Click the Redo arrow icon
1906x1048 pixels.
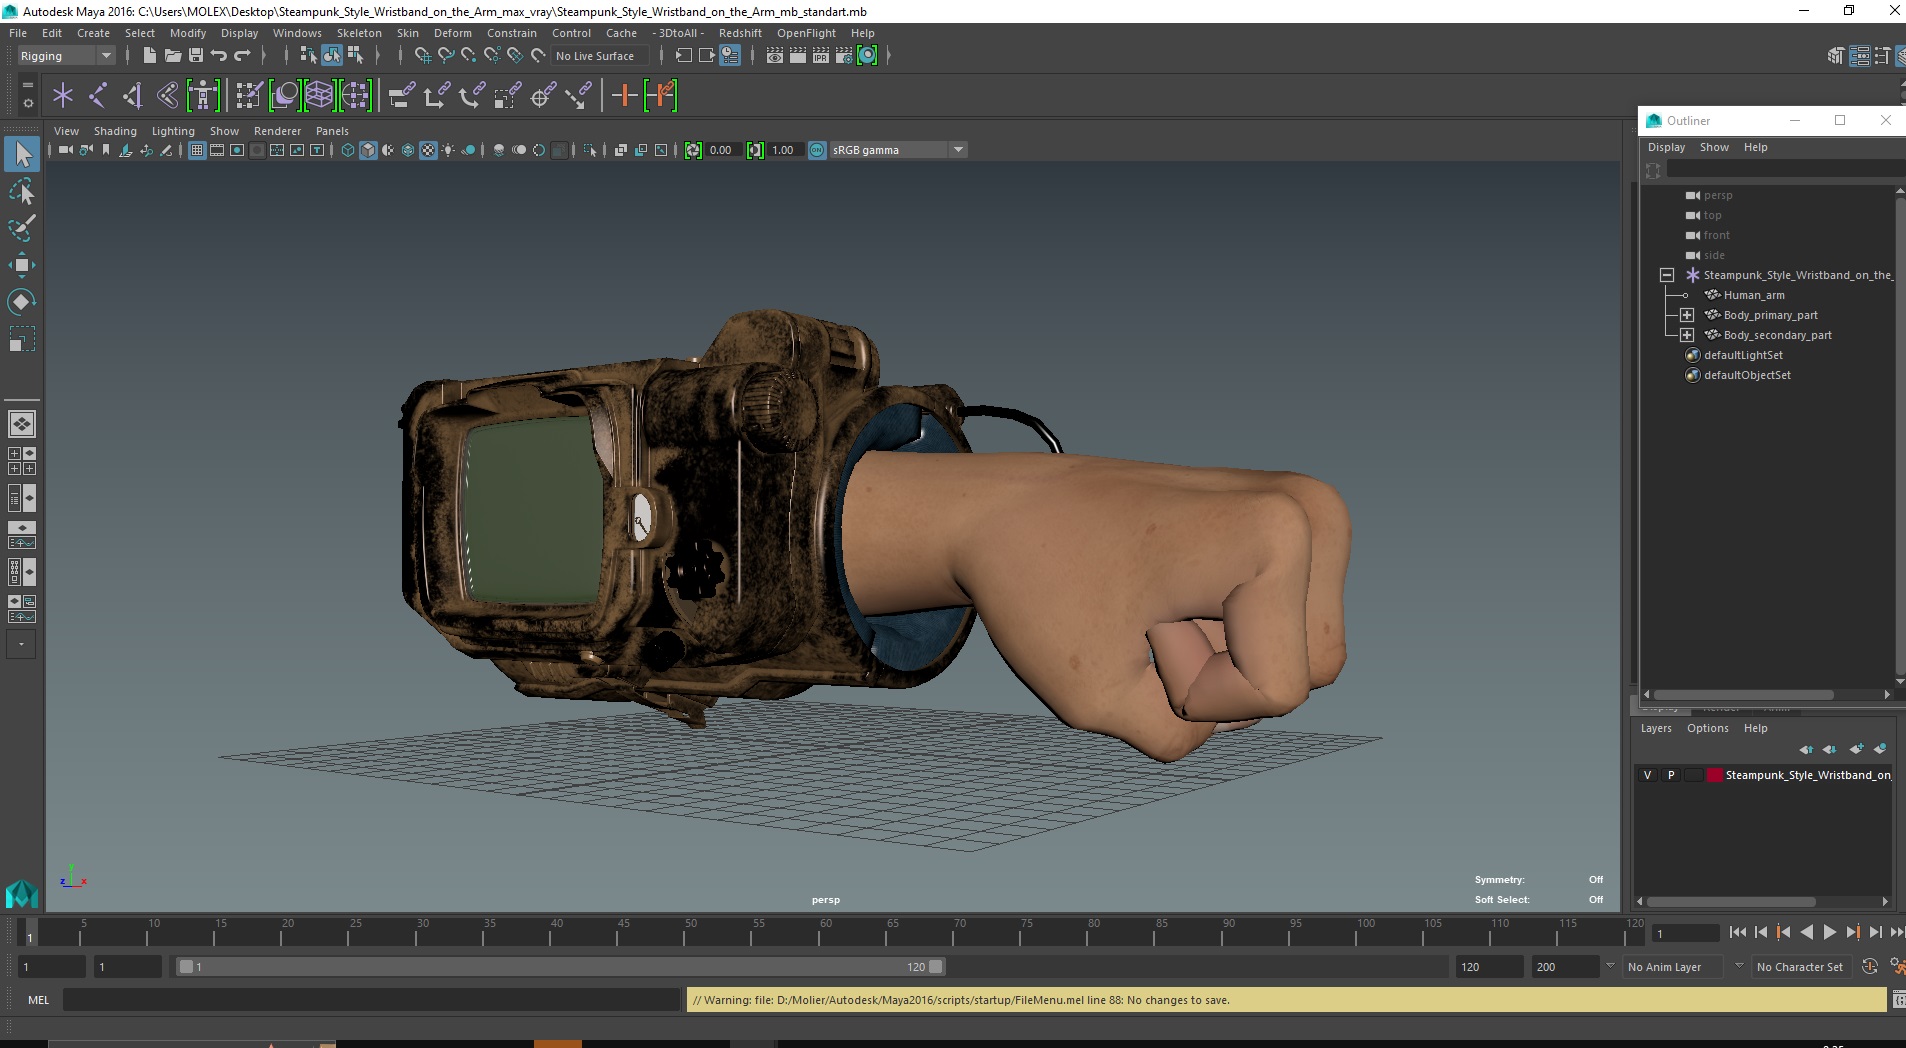point(242,56)
